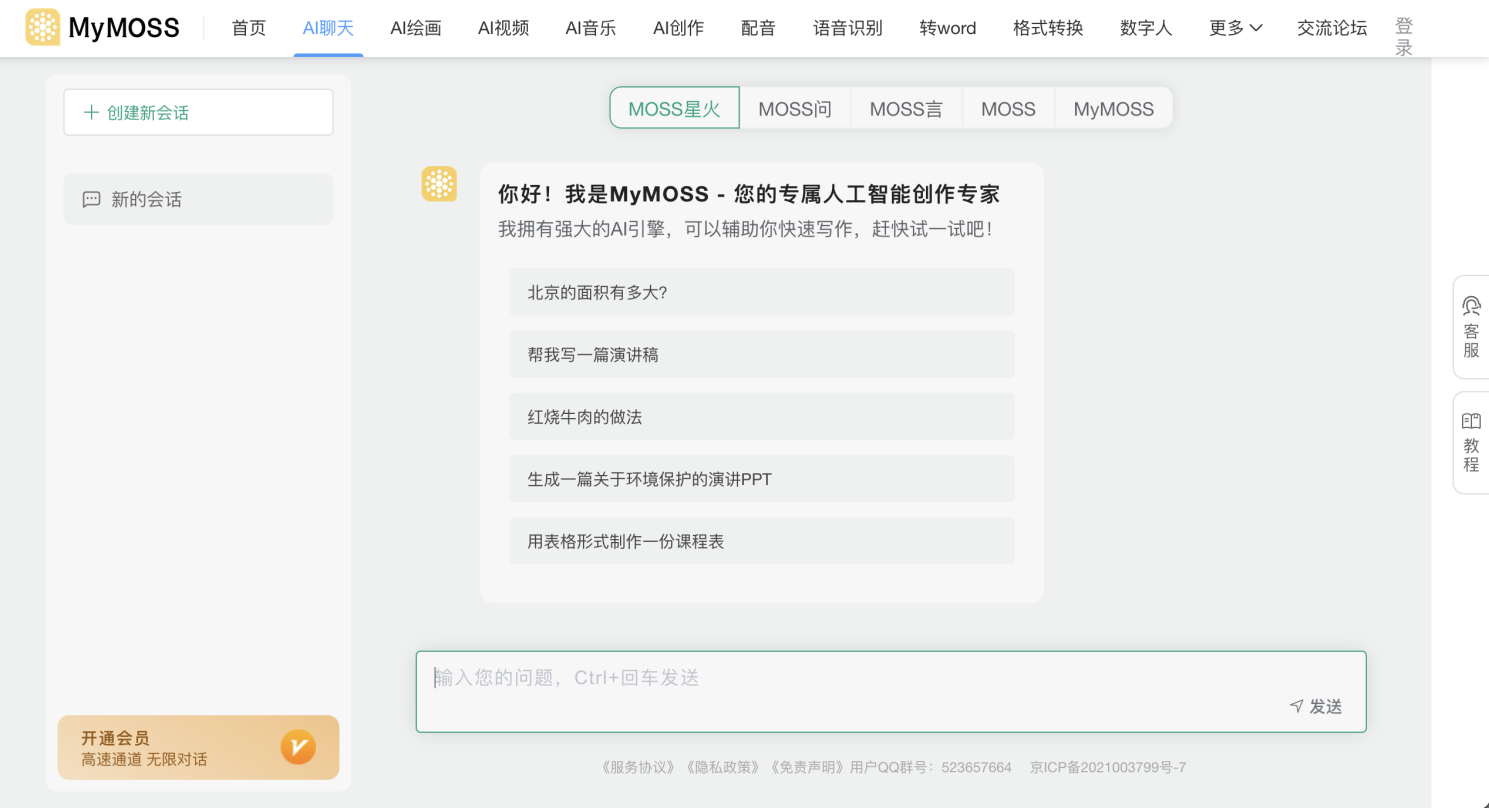This screenshot has height=808, width=1489.
Task: Click the 创建新会话 button
Action: [x=198, y=112]
